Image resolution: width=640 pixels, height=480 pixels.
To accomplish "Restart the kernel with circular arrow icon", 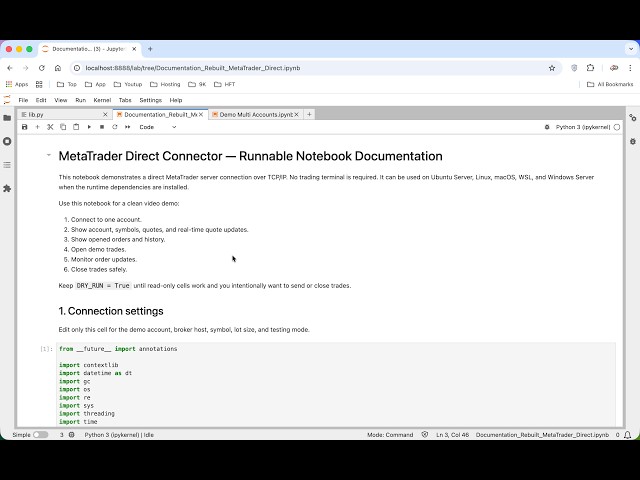I will [x=115, y=127].
